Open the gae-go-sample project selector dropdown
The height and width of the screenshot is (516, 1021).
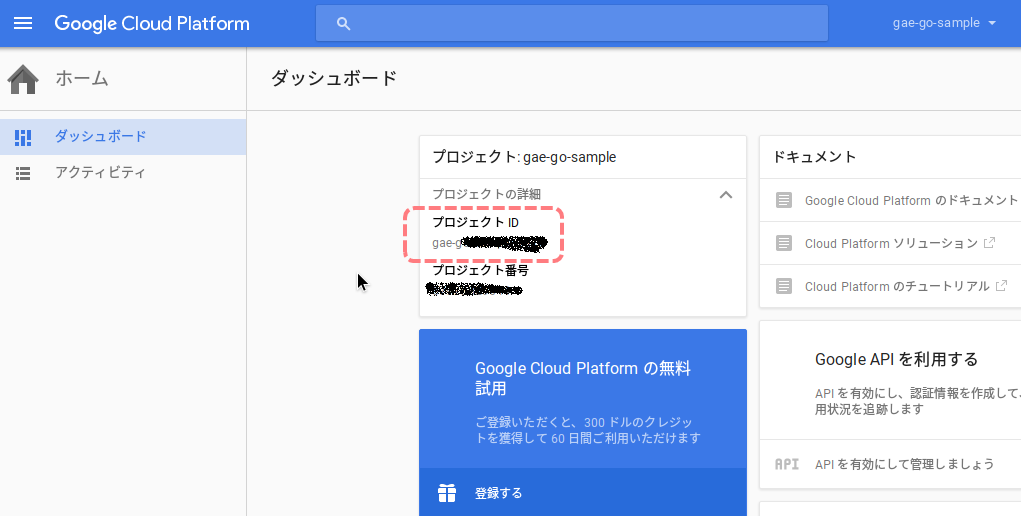(944, 23)
